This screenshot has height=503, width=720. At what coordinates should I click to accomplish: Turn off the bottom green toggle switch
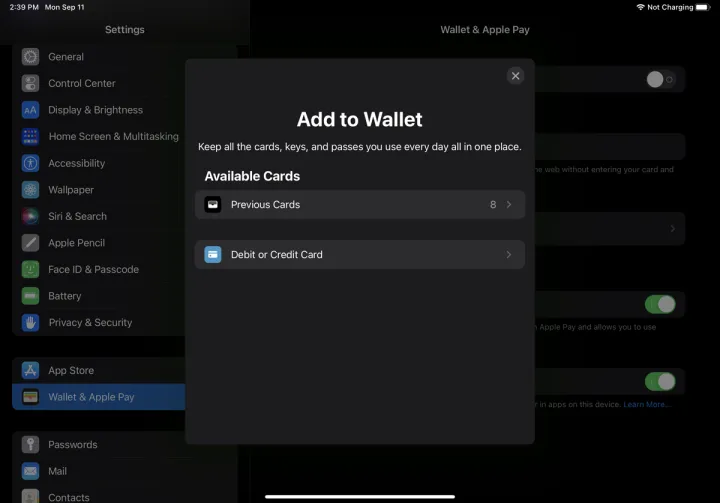(660, 381)
